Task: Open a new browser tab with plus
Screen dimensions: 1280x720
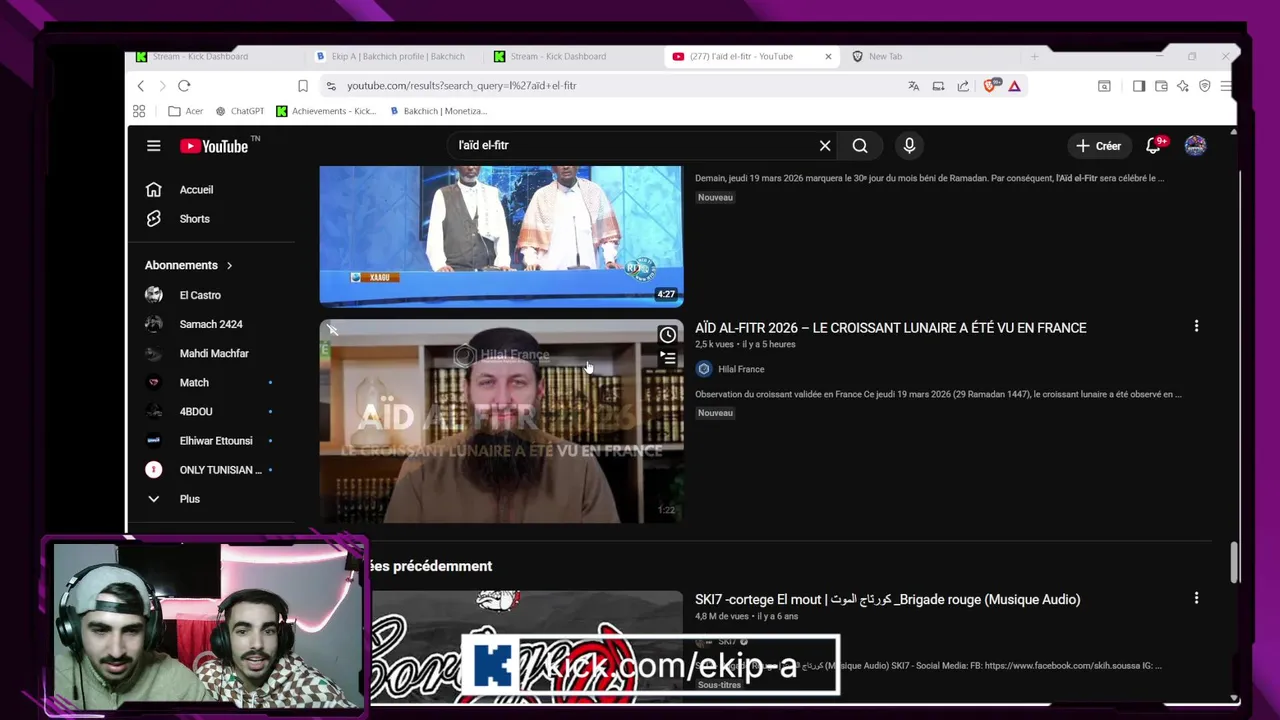Action: tap(1034, 56)
